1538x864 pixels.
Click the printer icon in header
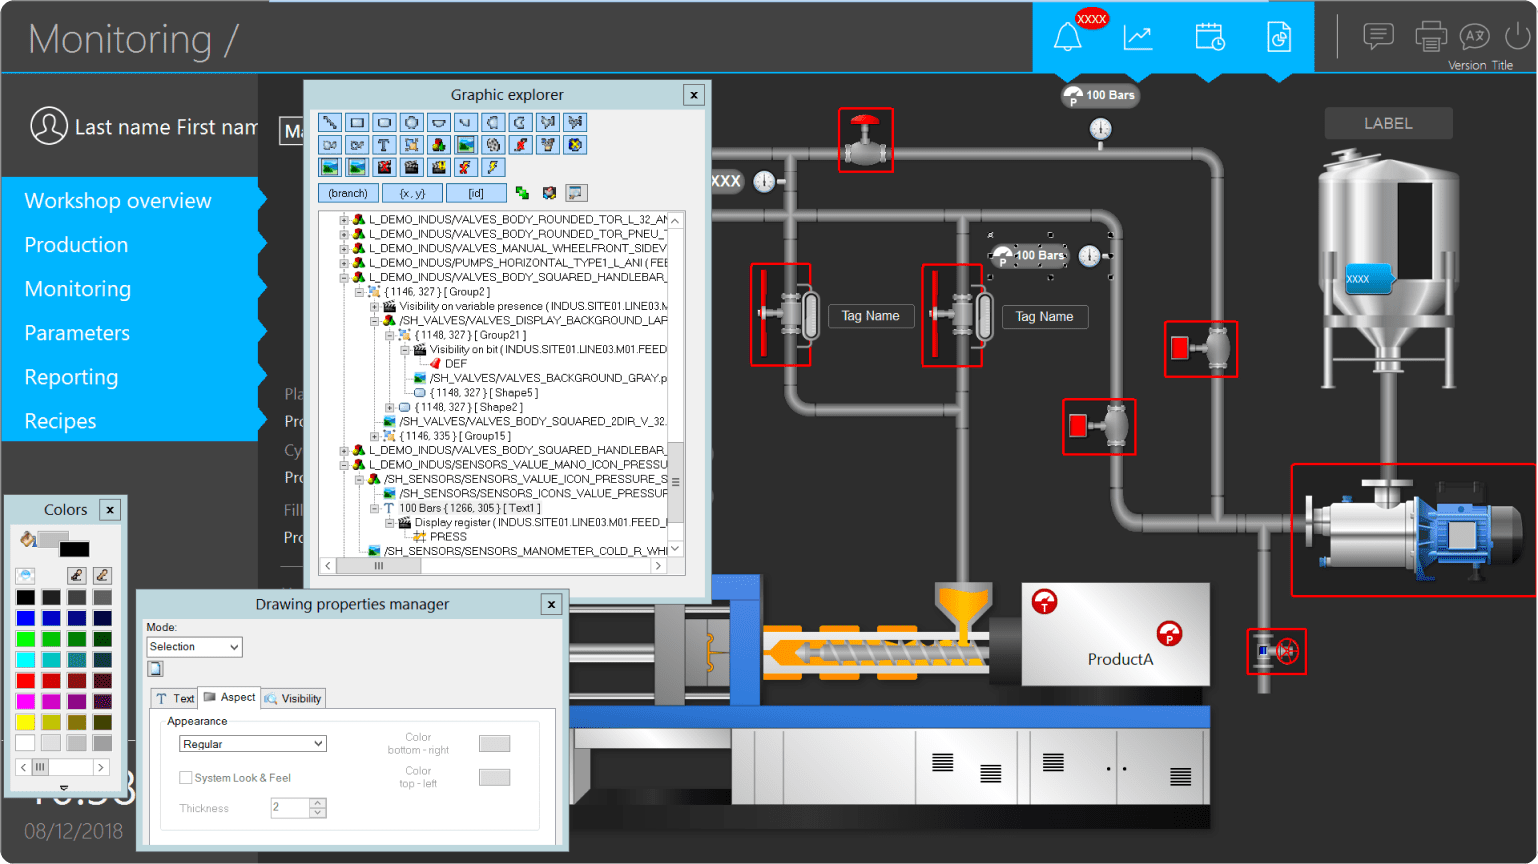tap(1430, 37)
